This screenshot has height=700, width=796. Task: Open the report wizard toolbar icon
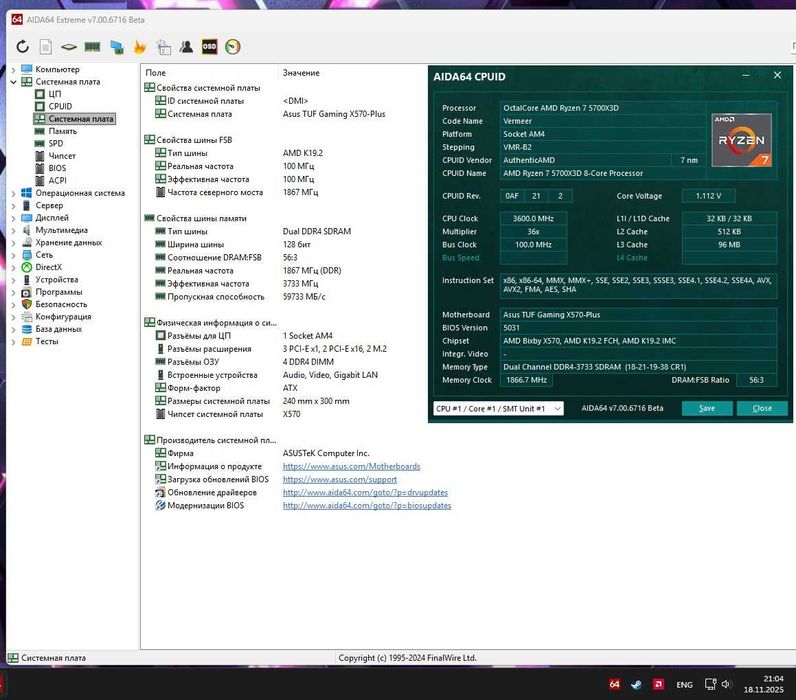(x=163, y=47)
